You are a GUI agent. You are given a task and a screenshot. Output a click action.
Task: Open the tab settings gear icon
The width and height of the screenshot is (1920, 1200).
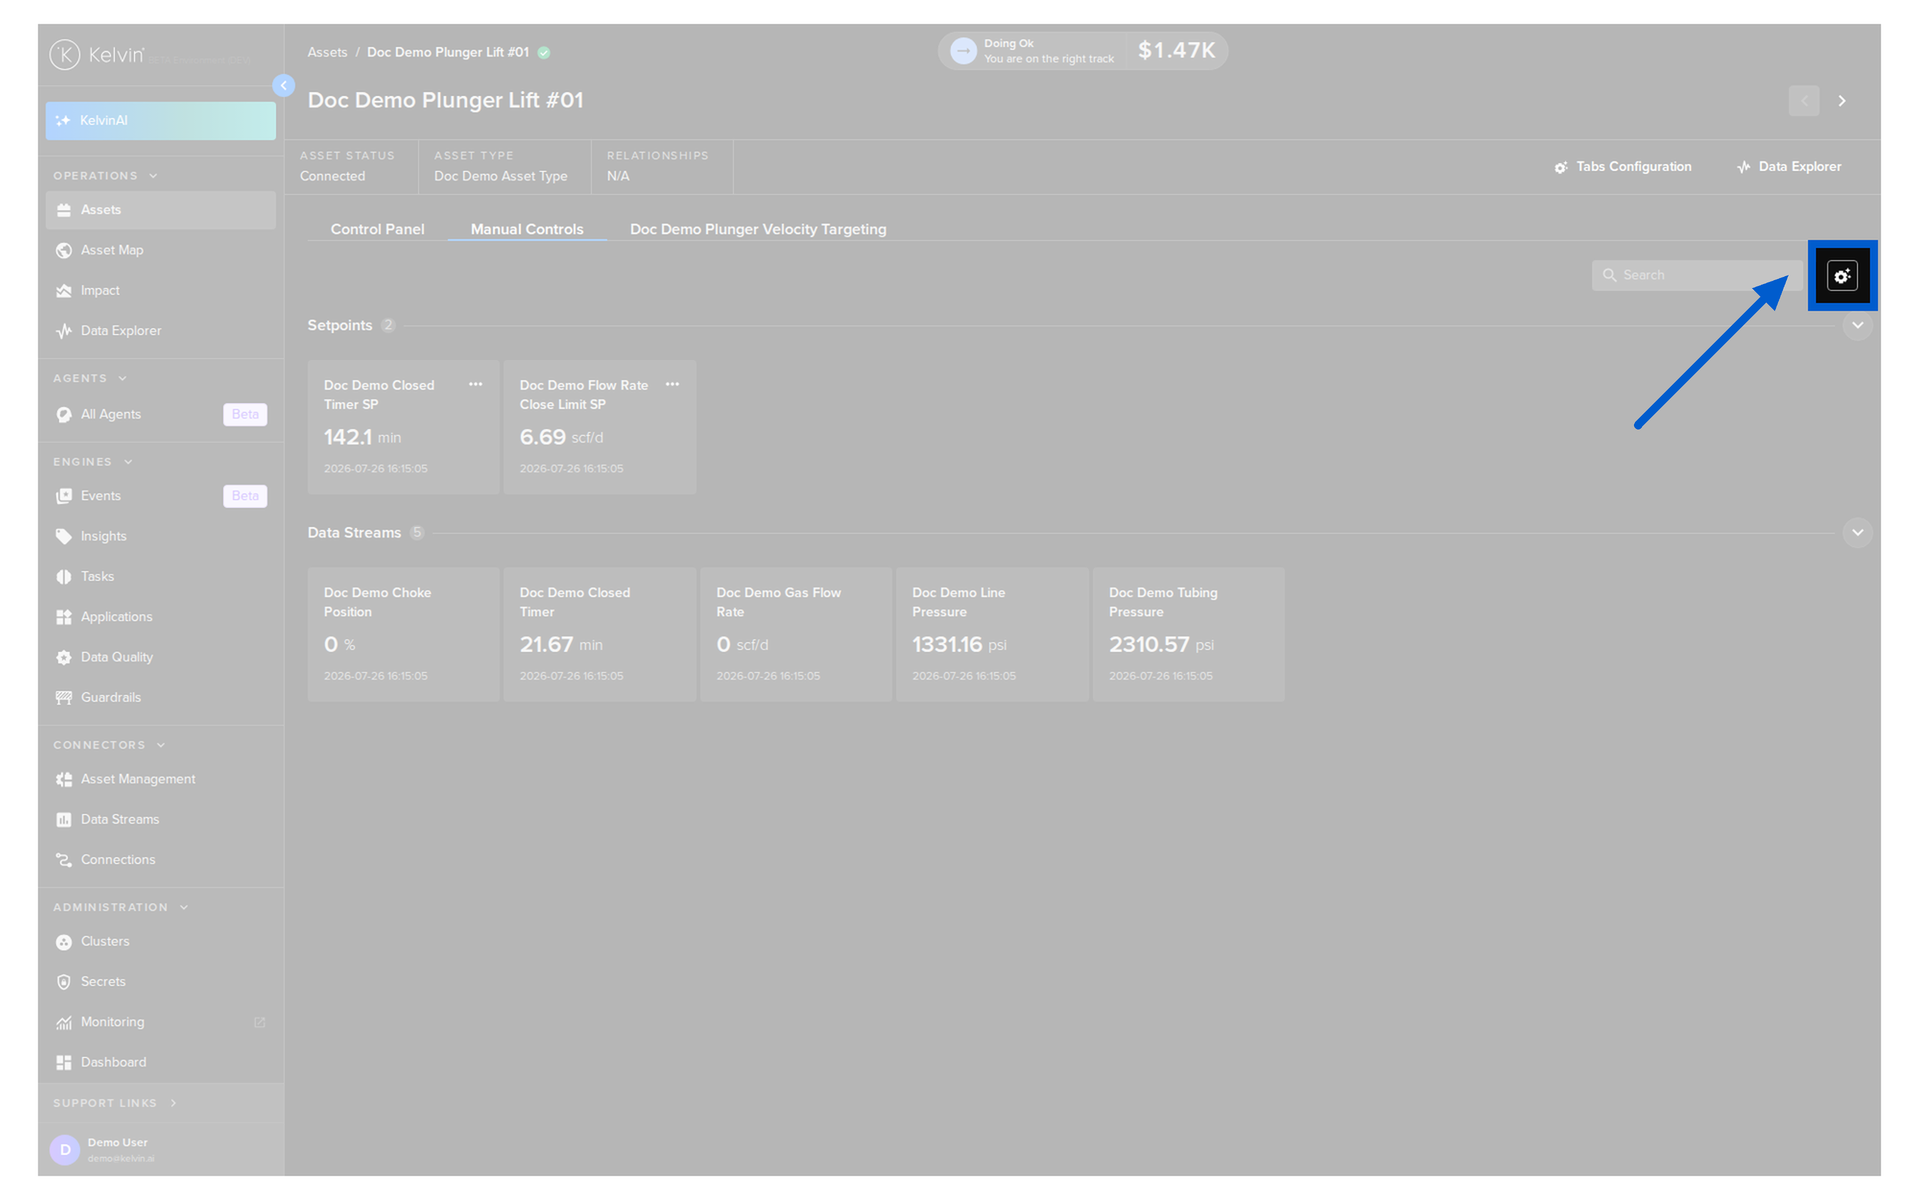1841,275
